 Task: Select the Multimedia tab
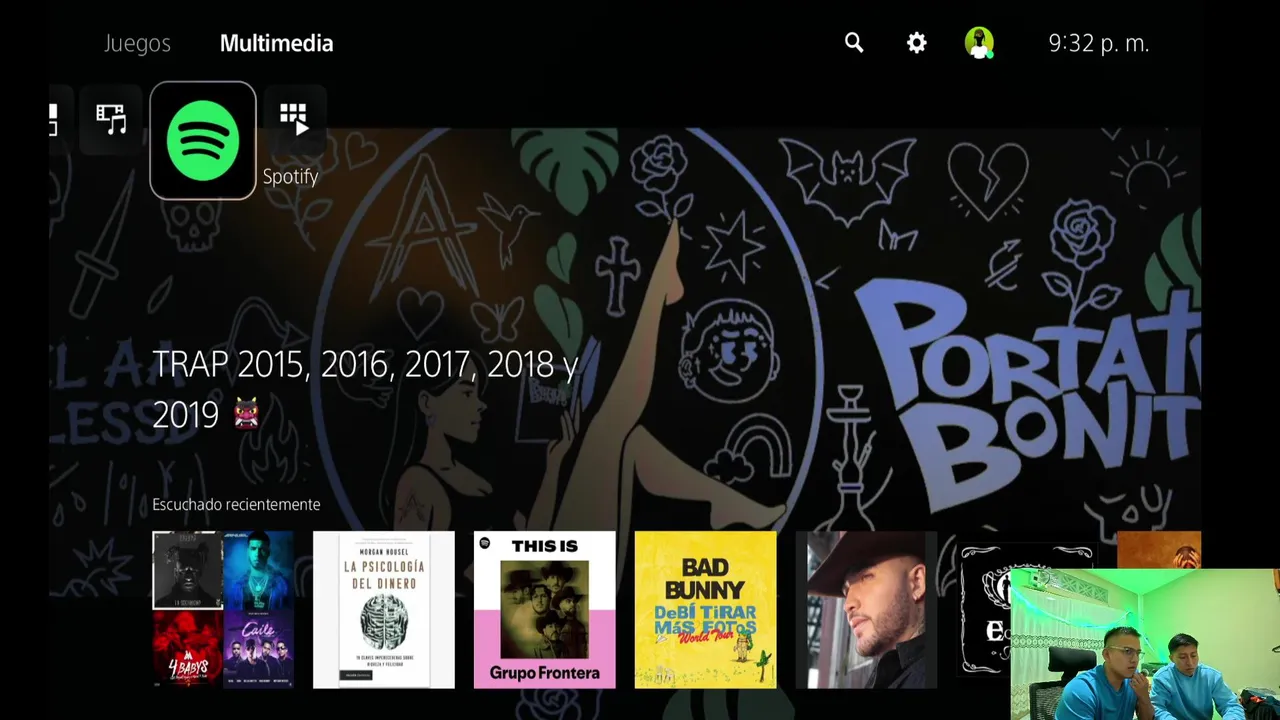click(x=276, y=44)
